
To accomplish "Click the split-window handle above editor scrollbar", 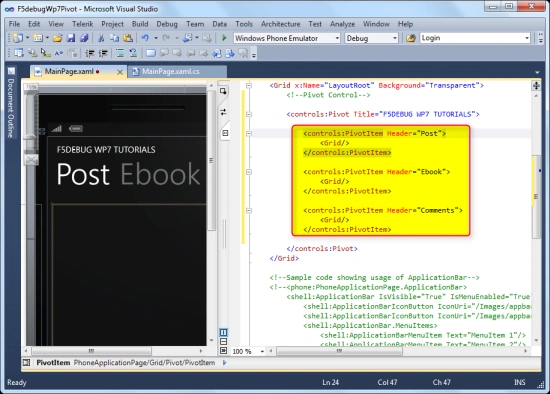I will [x=536, y=86].
